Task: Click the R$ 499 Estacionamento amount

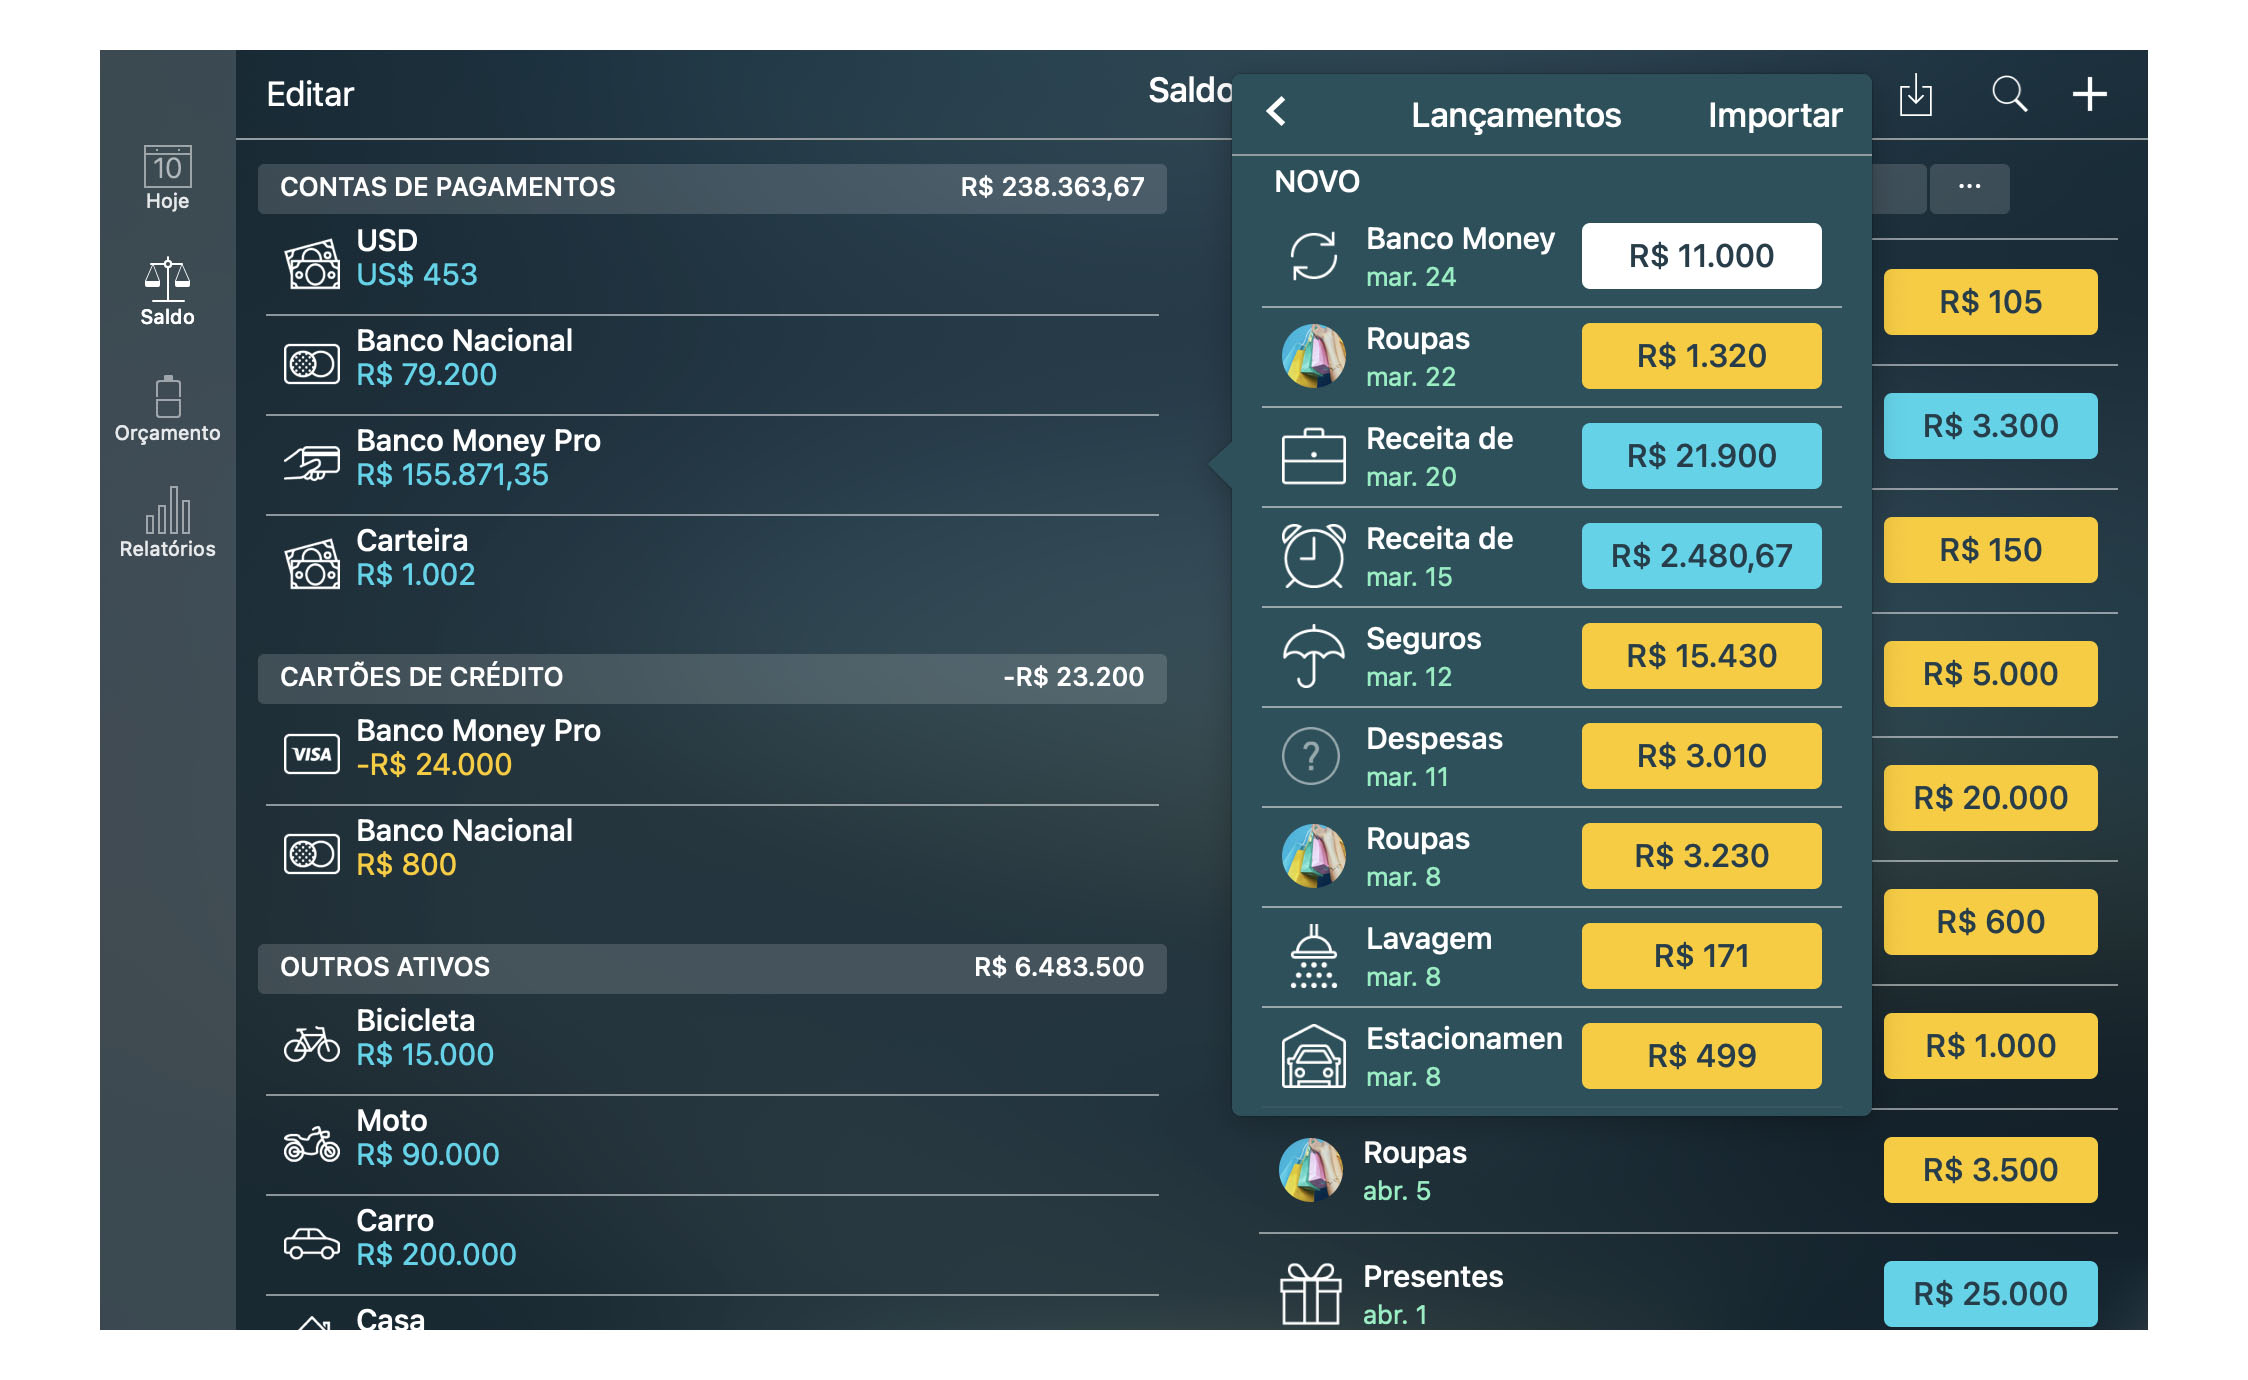Action: (x=1701, y=1056)
